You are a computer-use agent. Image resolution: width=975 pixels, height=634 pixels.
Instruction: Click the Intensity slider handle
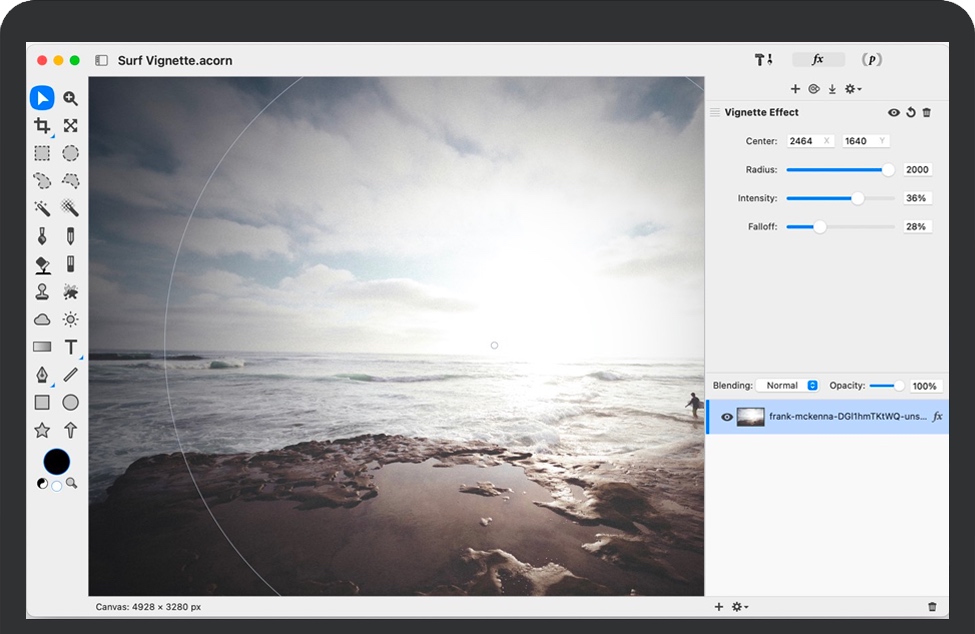[x=857, y=198]
